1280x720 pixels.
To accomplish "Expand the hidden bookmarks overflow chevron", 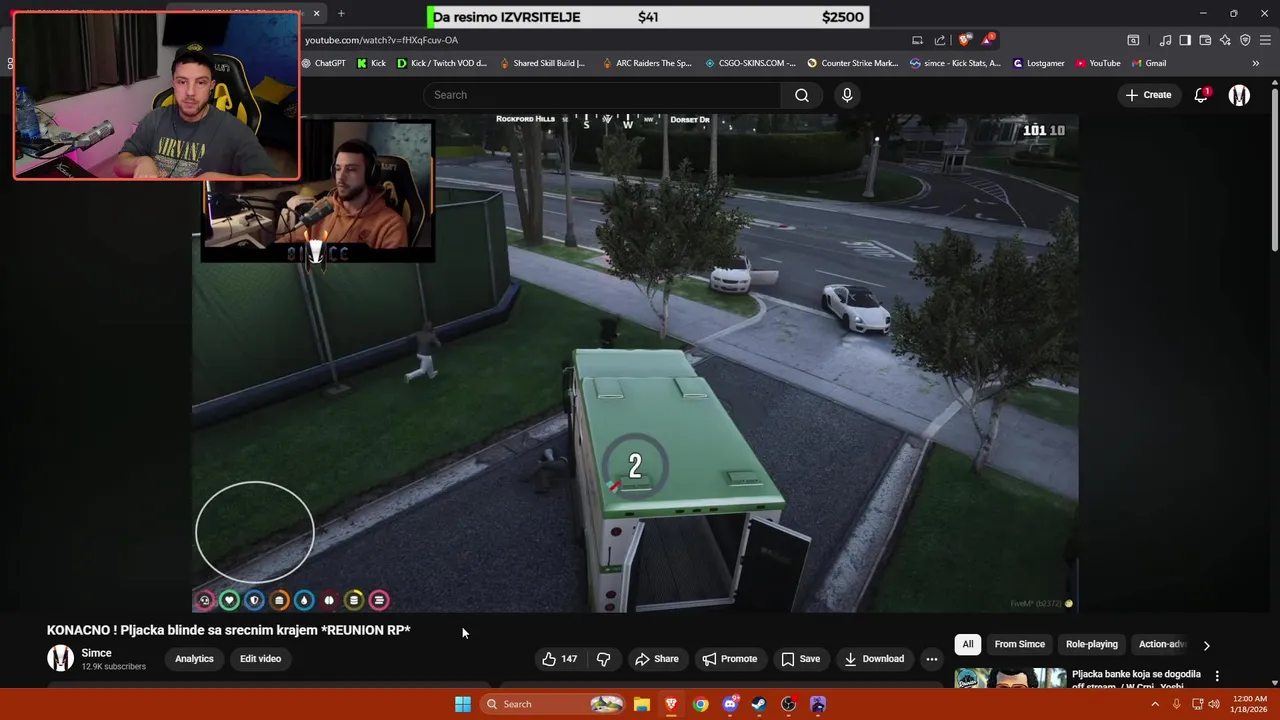I will pos(1255,63).
